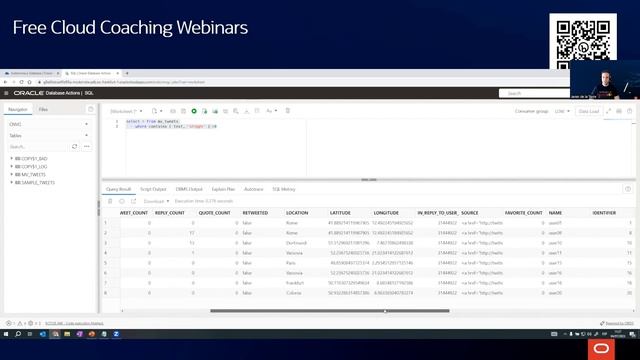
Task: Click the Data Load button
Action: pyautogui.click(x=589, y=111)
